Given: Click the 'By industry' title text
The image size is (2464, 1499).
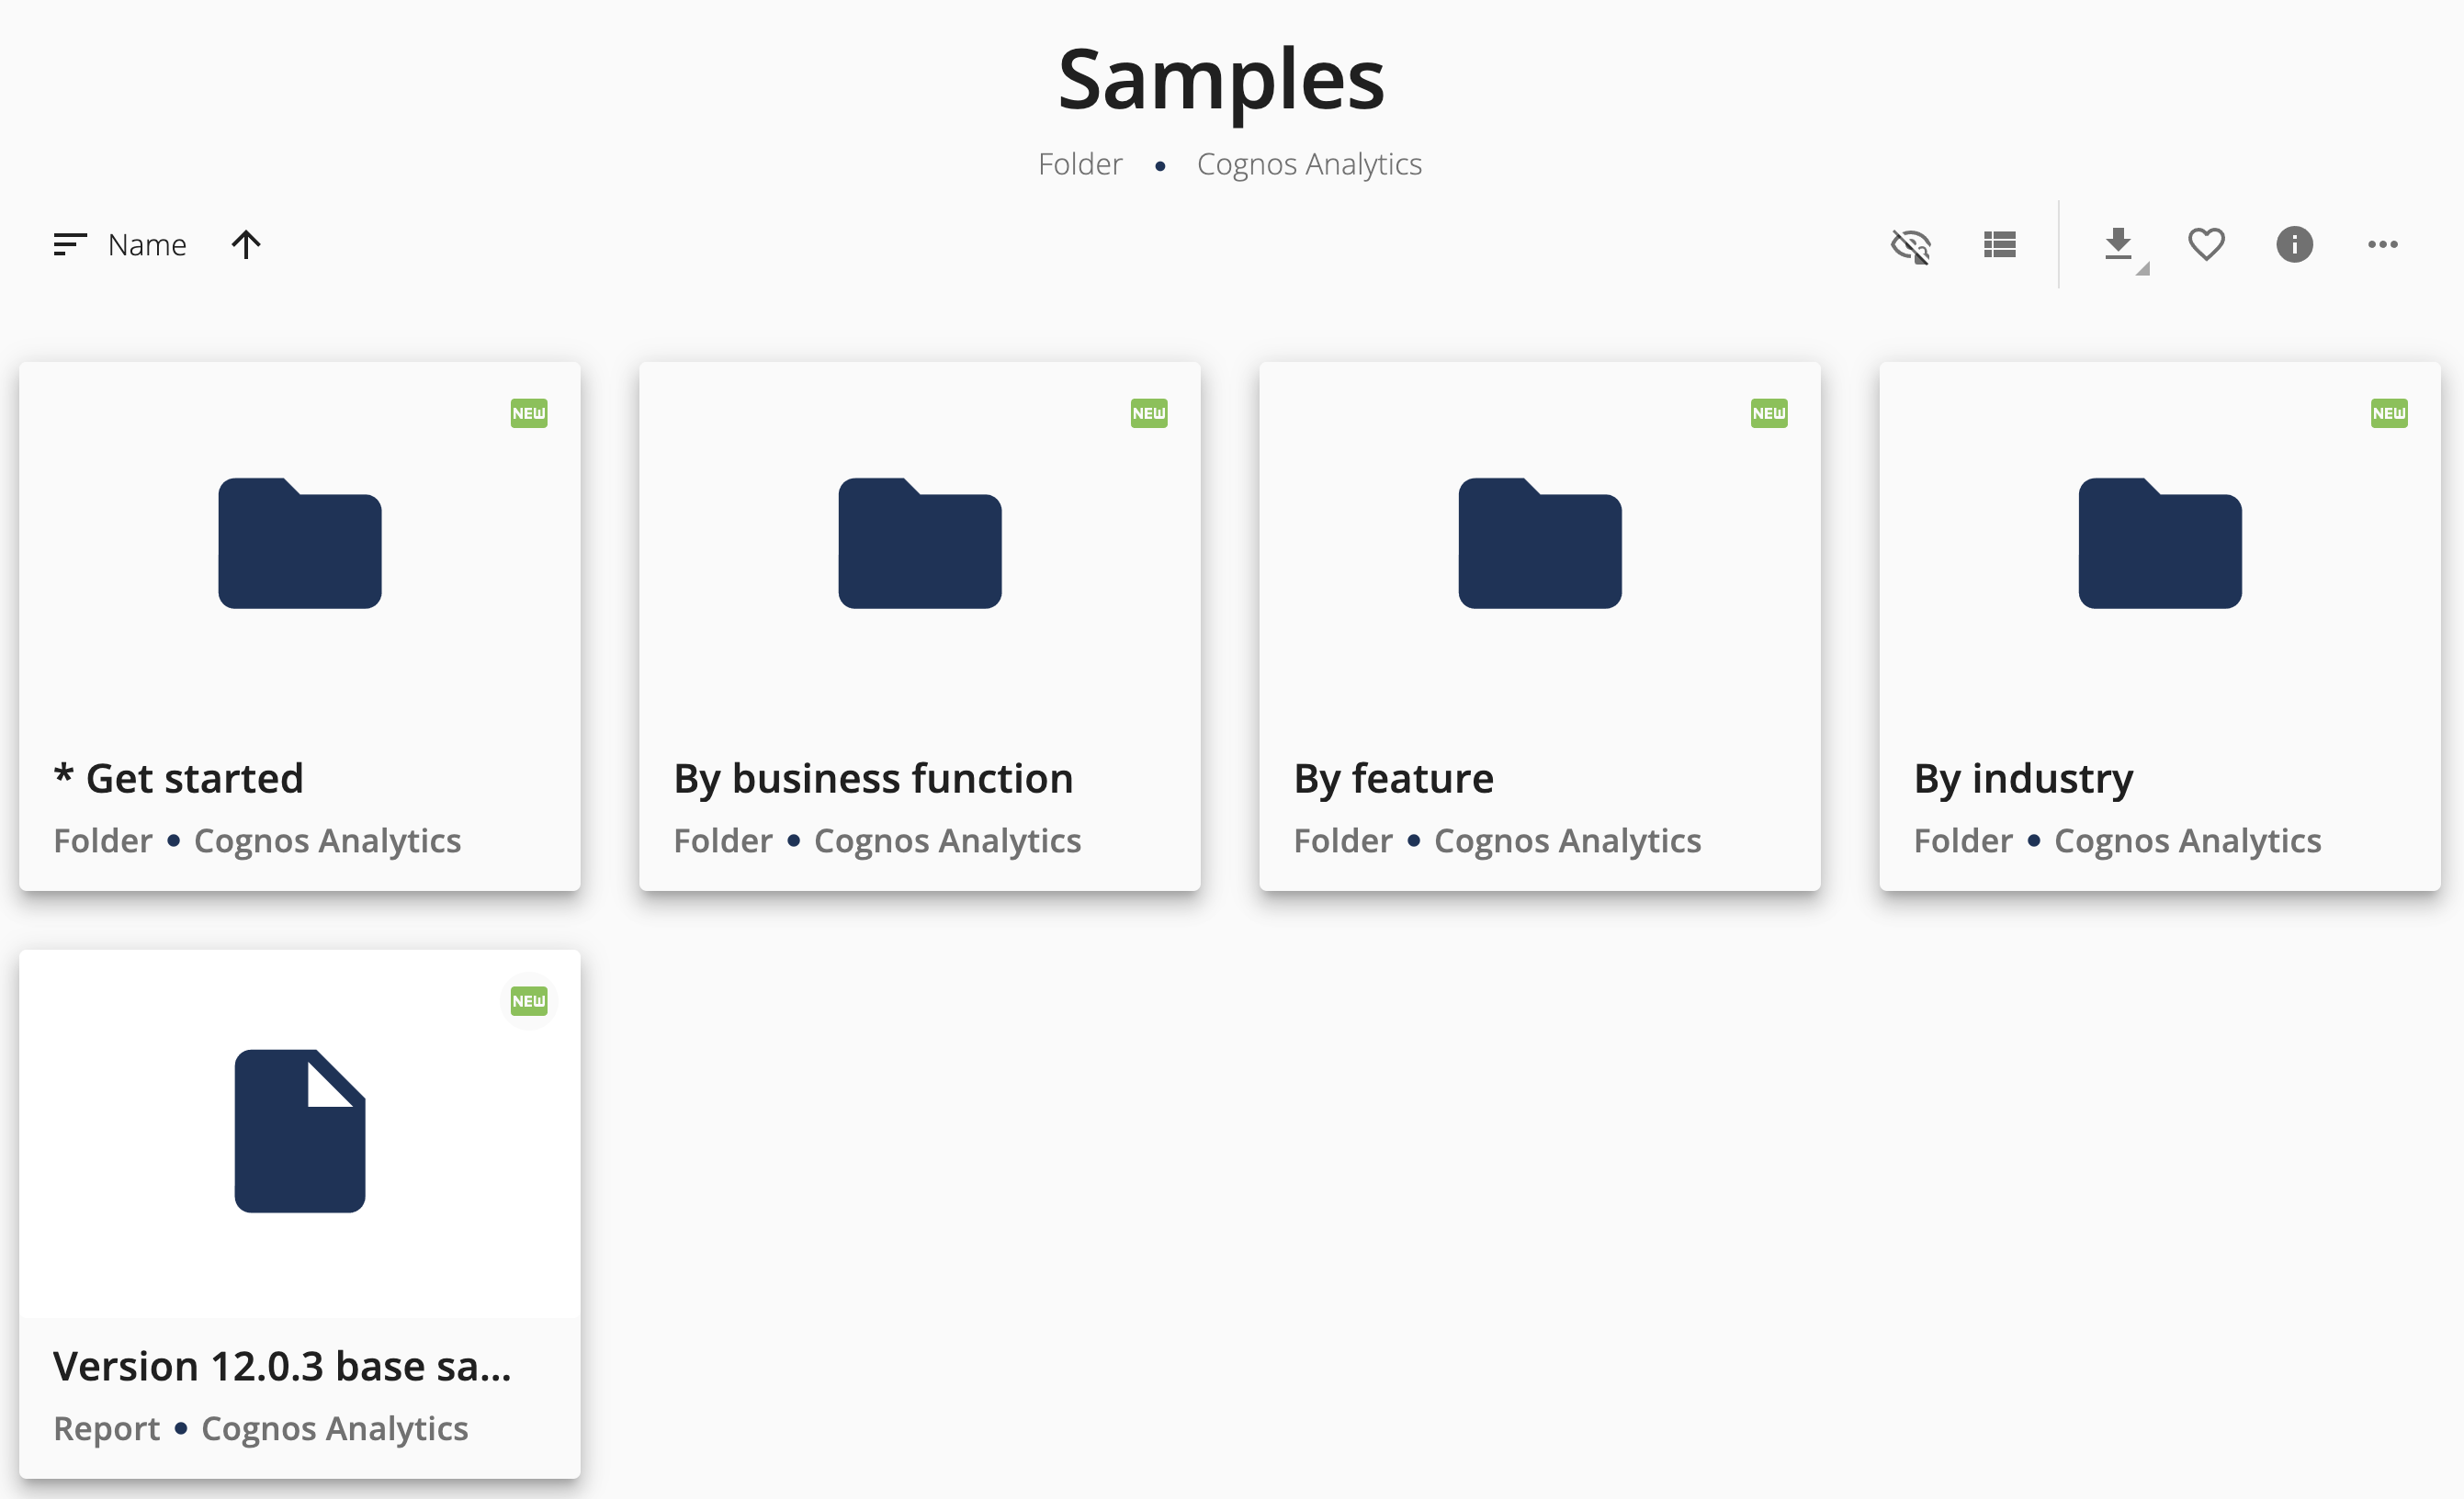Looking at the screenshot, I should [2023, 780].
